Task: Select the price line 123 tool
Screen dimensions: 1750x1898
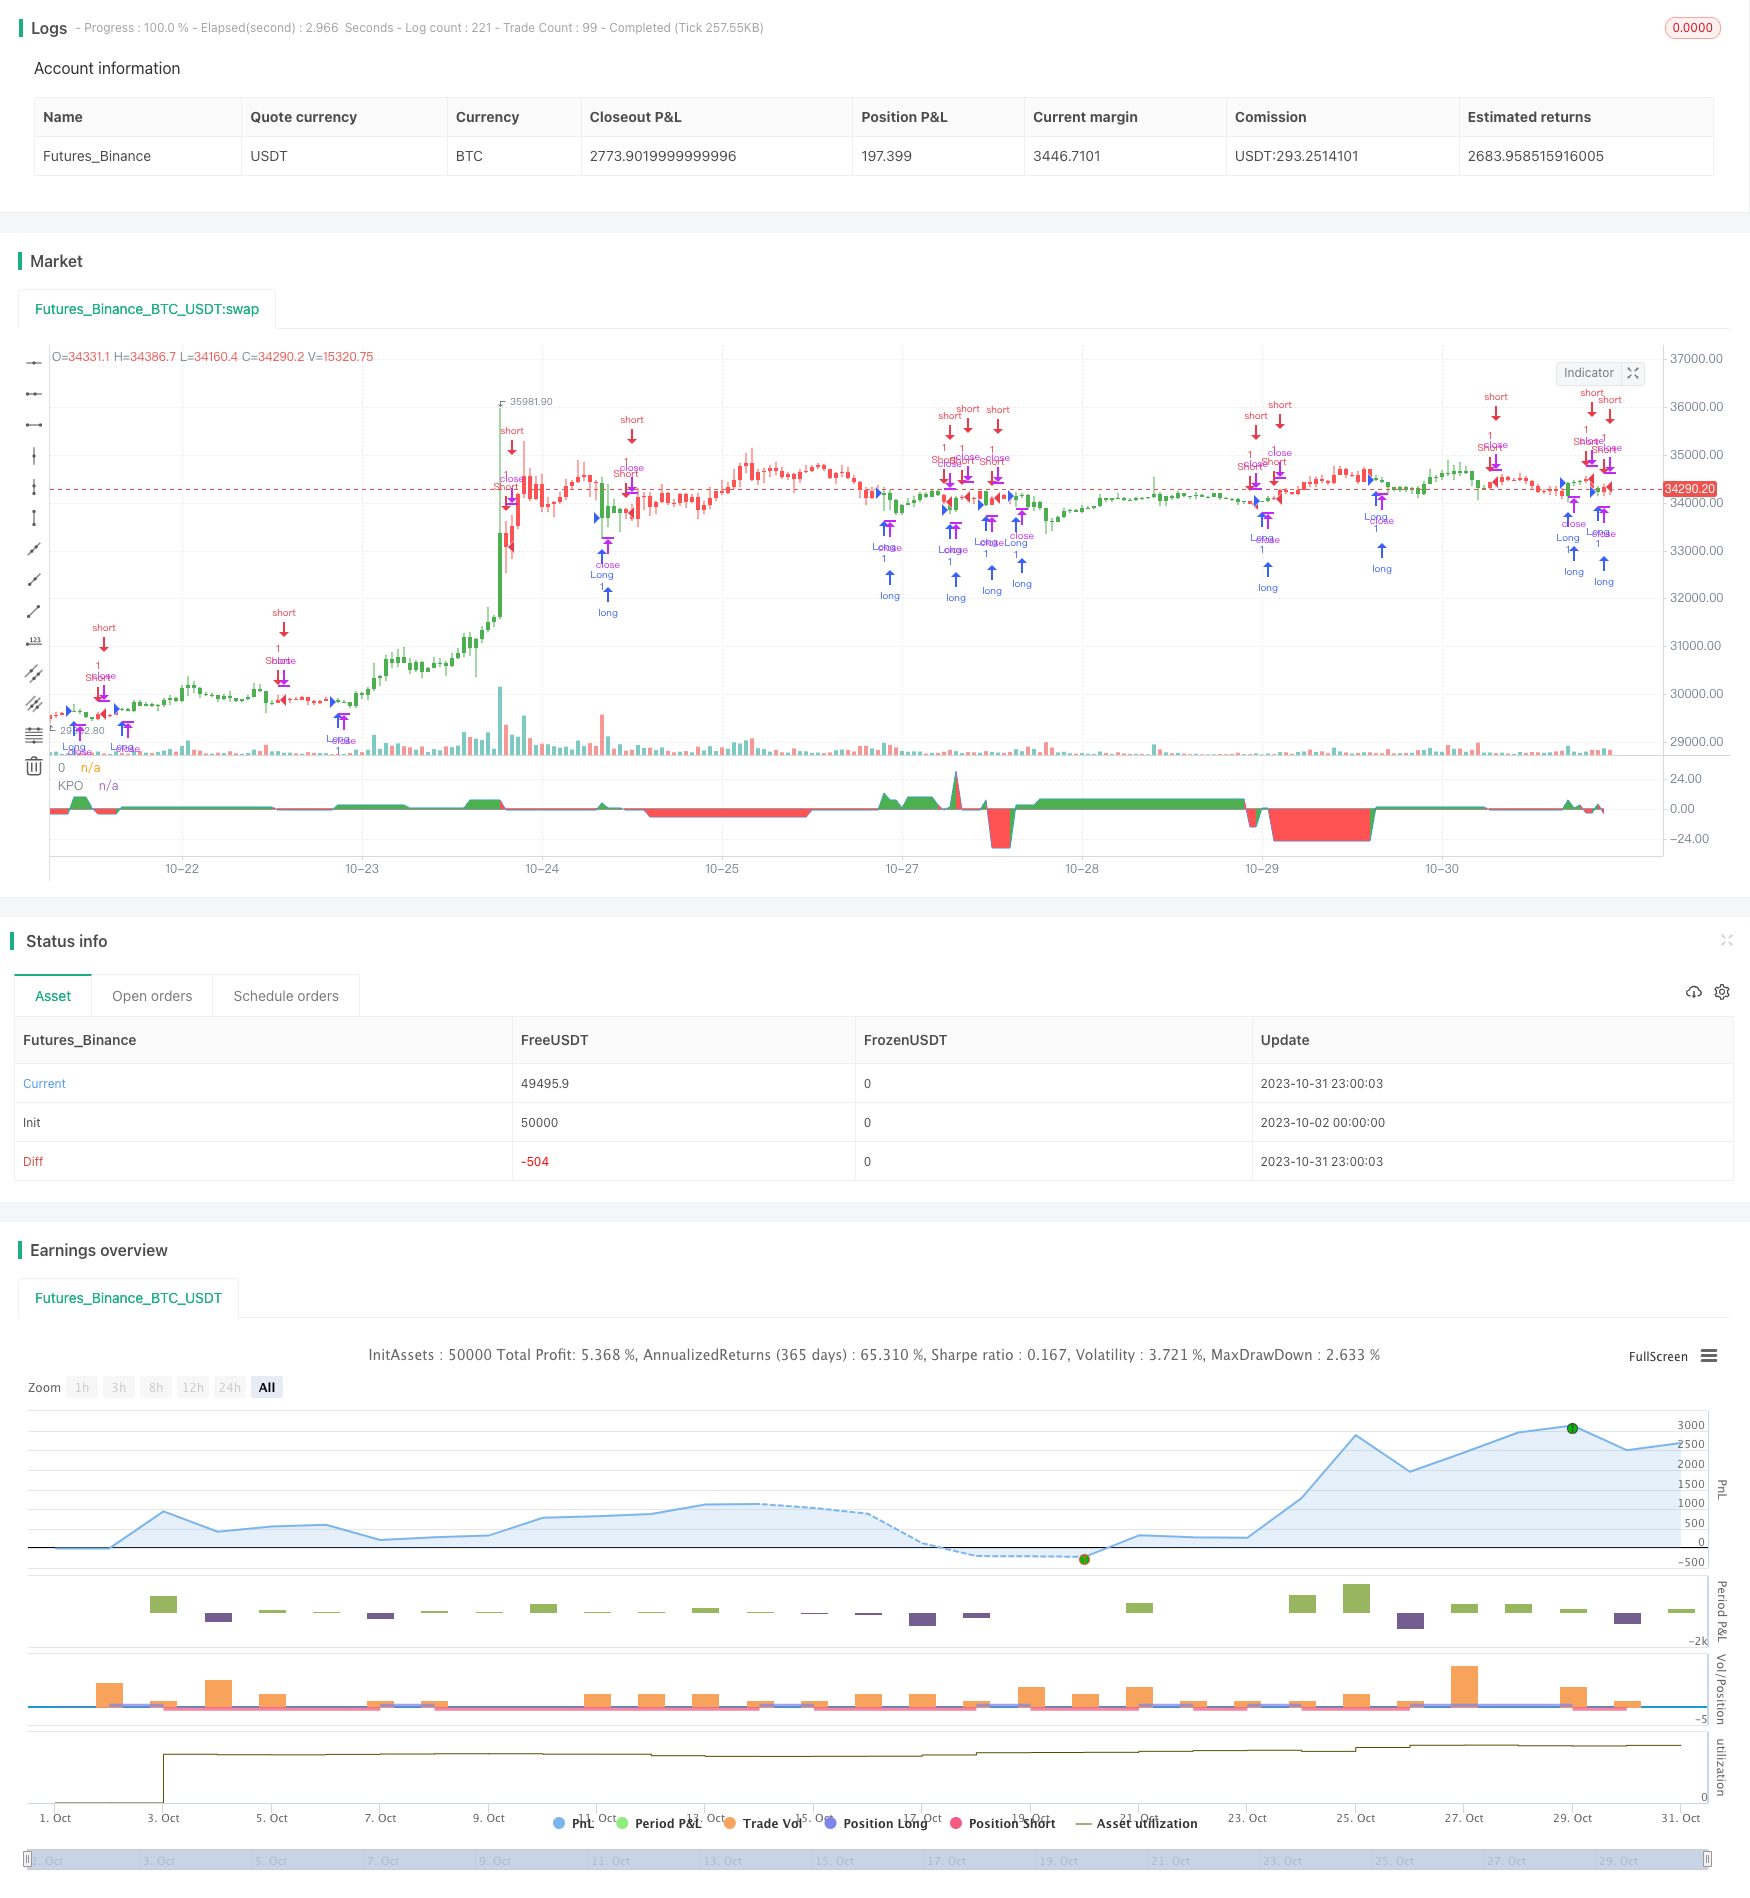Action: [x=34, y=642]
